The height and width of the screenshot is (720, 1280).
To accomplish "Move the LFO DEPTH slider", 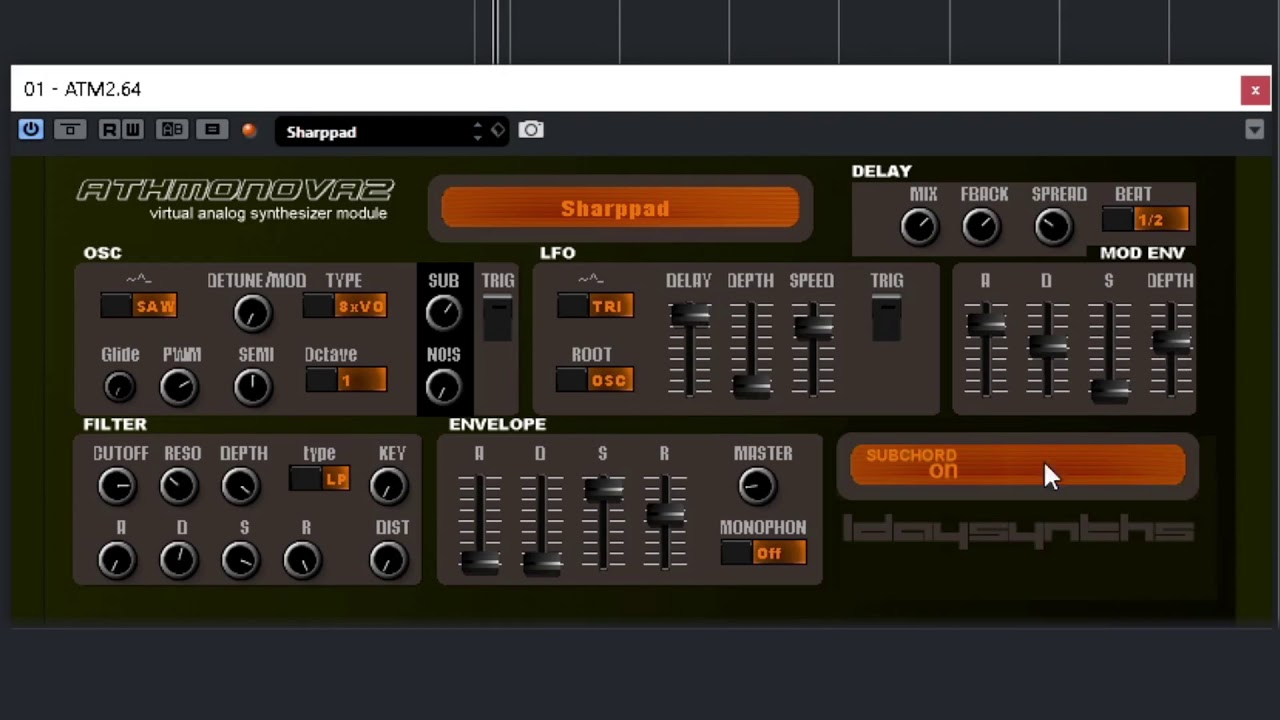I will point(751,386).
